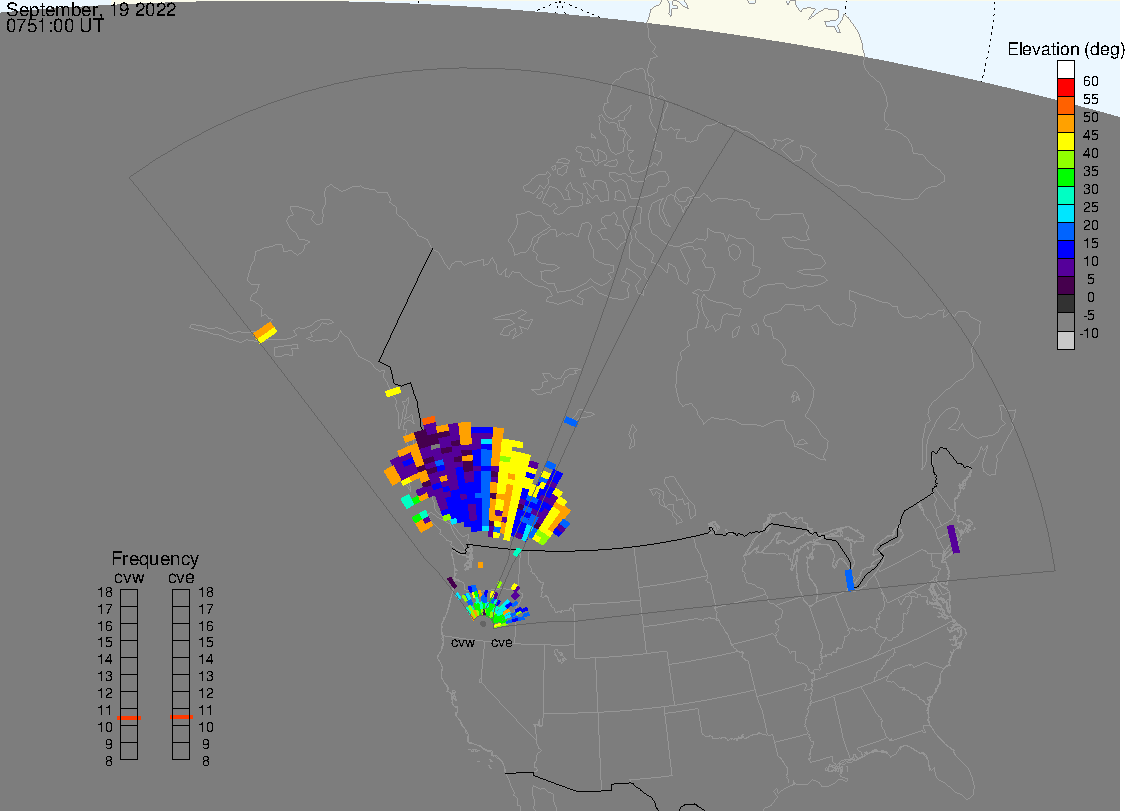
Task: Select the cyan swatch between labels 25 and 20
Action: (x=1065, y=213)
